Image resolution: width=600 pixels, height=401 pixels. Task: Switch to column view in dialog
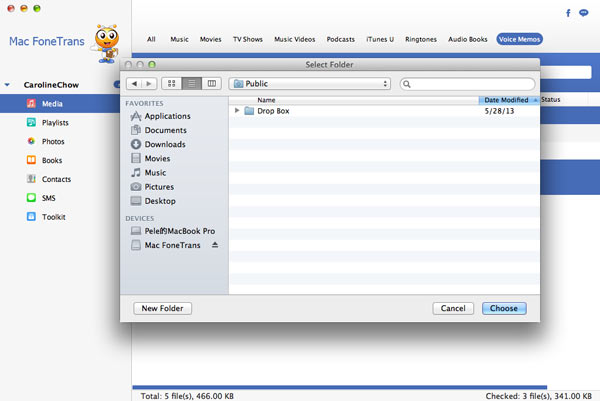pyautogui.click(x=212, y=83)
